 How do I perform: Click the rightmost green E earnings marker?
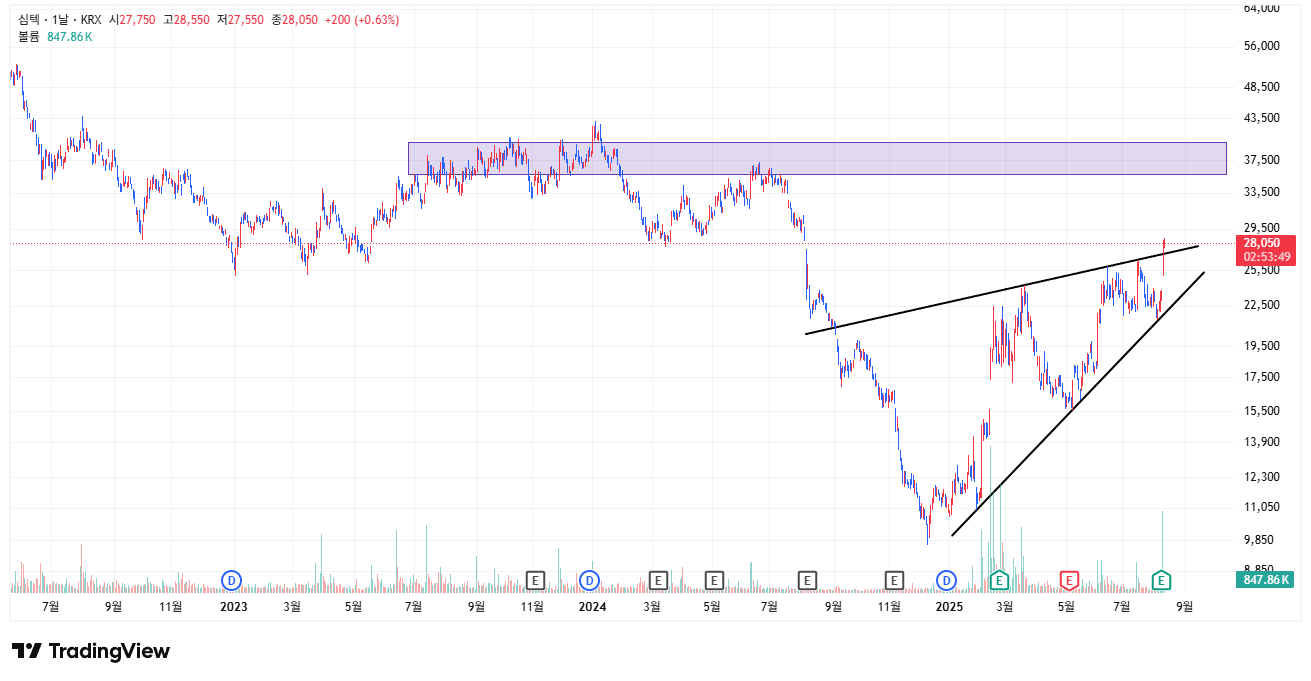tap(1161, 579)
